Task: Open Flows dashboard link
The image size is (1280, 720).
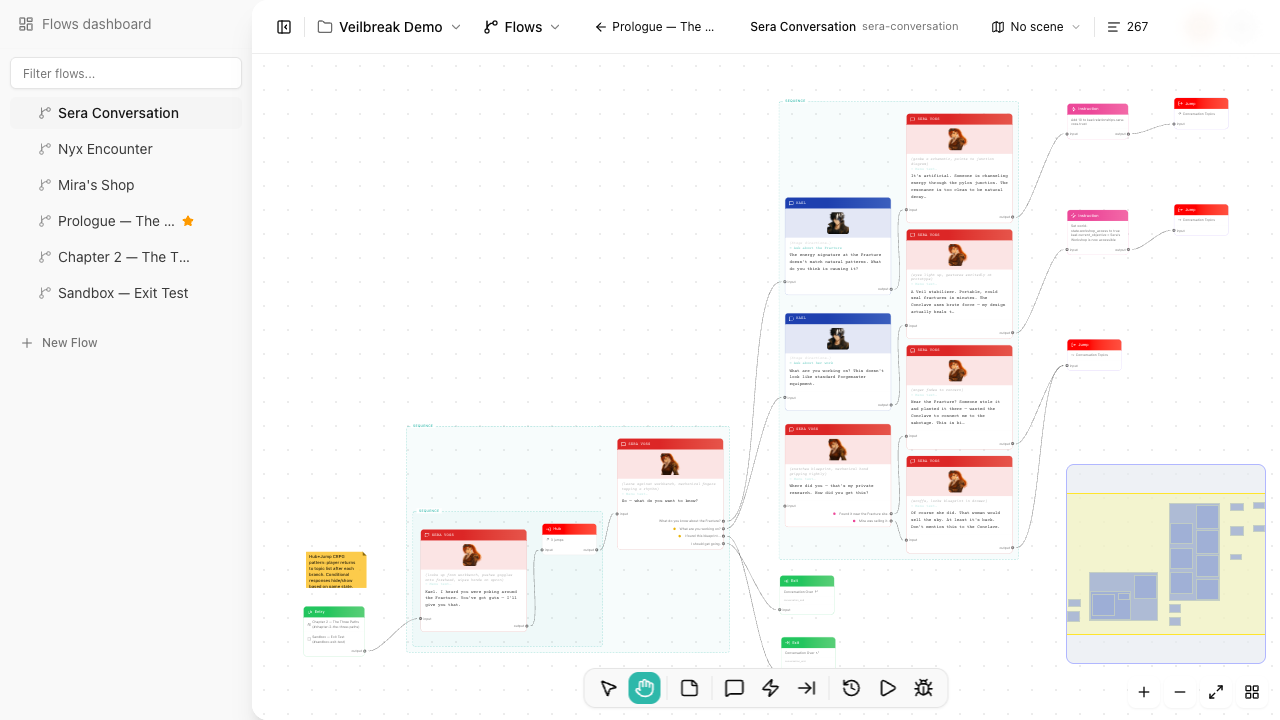Action: [85, 24]
